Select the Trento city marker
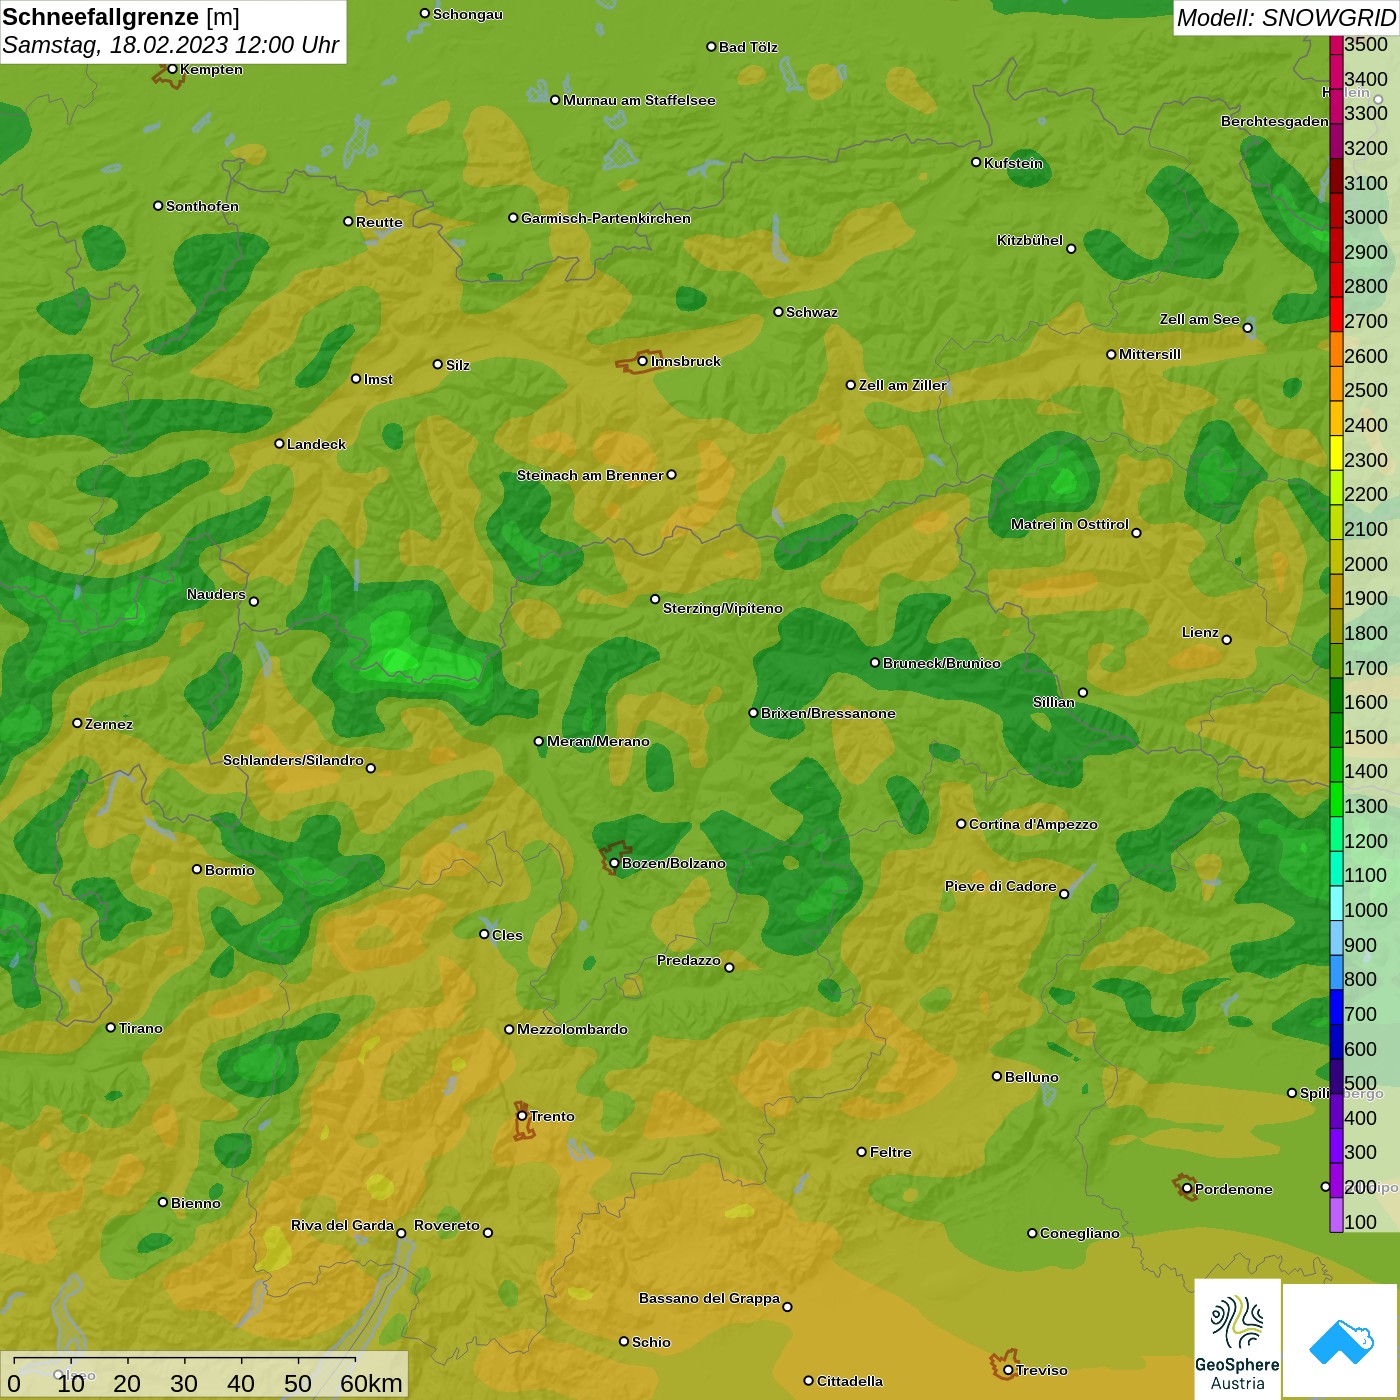The image size is (1400, 1400). [522, 1116]
